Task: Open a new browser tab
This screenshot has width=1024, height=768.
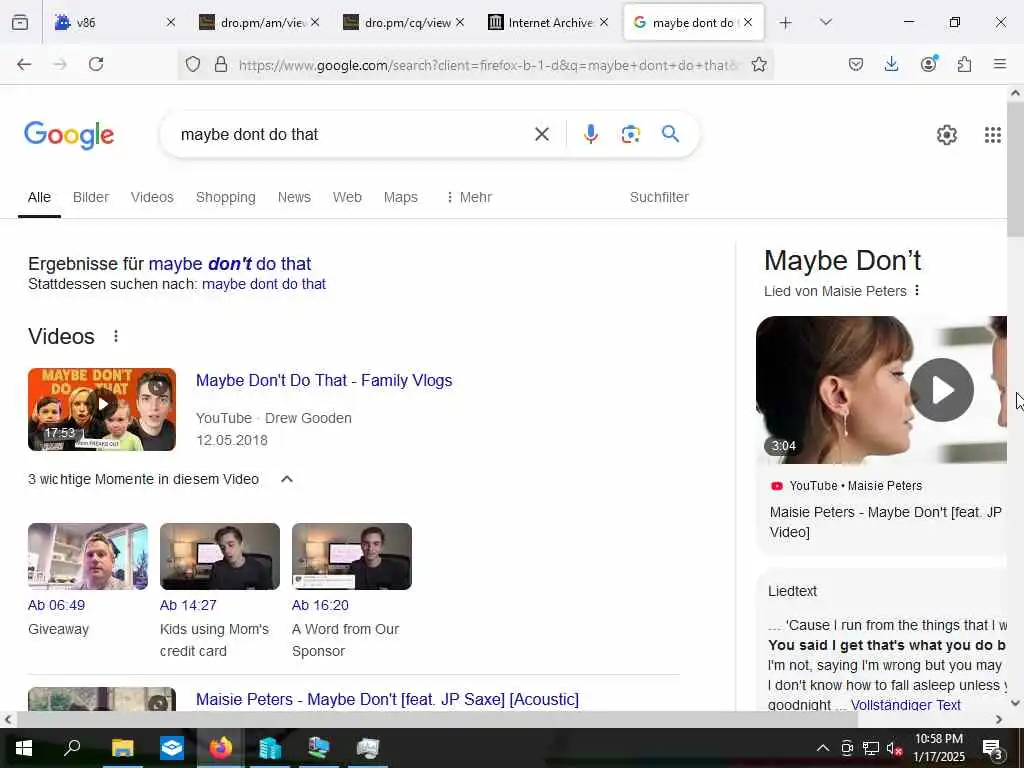Action: (x=786, y=22)
